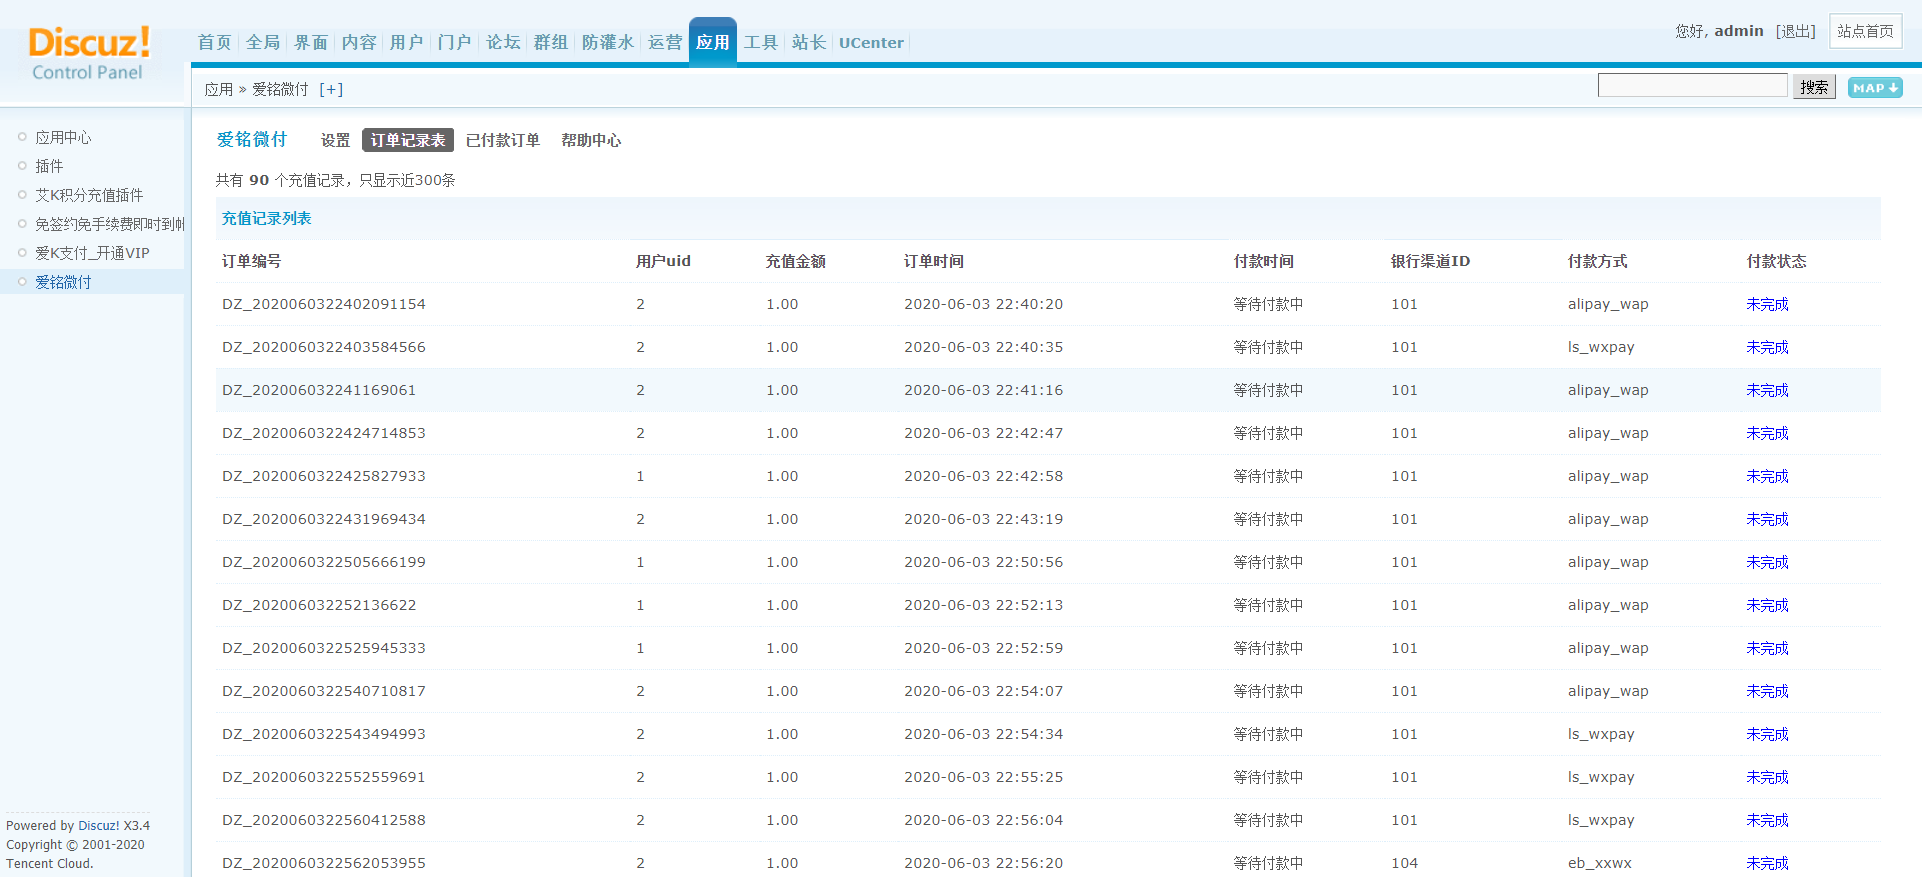Open the 站点首页 button
Viewport: 1922px width, 877px height.
1865,31
